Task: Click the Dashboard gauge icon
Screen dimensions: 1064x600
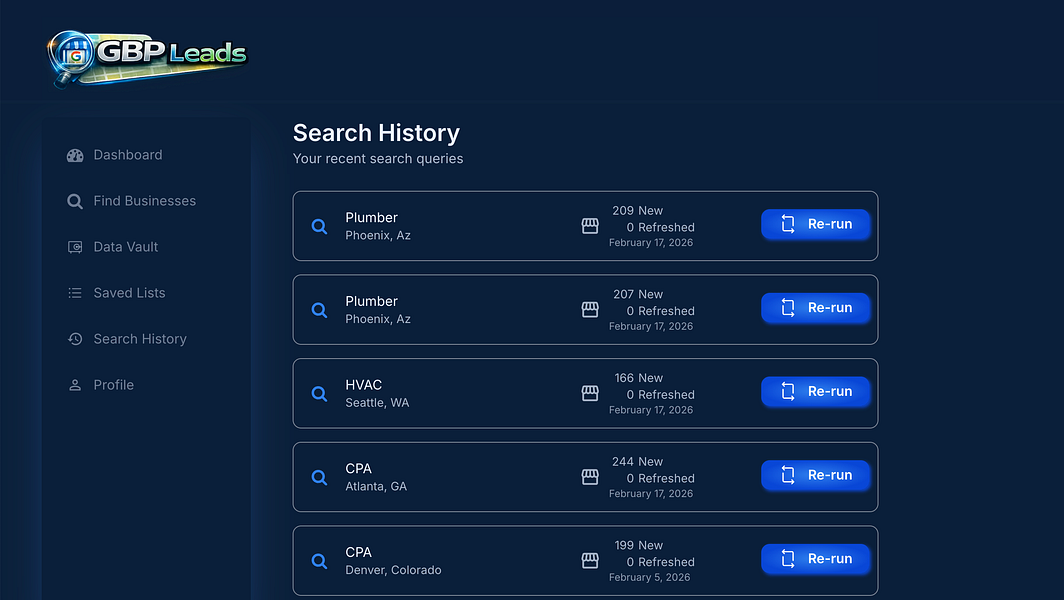Action: [75, 155]
